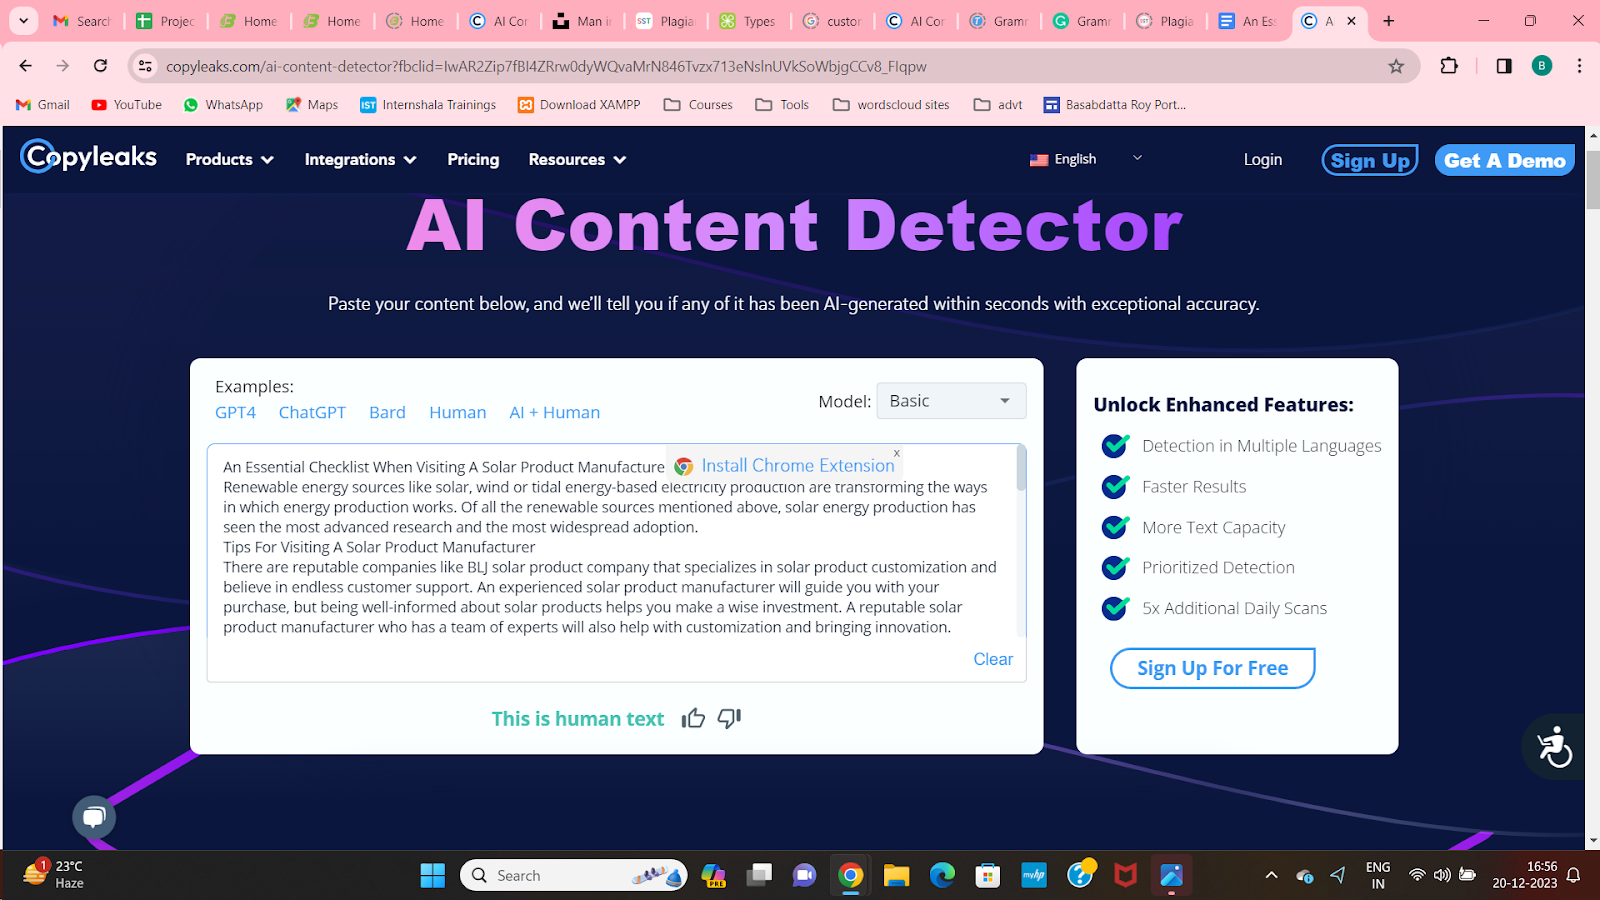Open a new browser tab
The image size is (1600, 900).
[1388, 21]
